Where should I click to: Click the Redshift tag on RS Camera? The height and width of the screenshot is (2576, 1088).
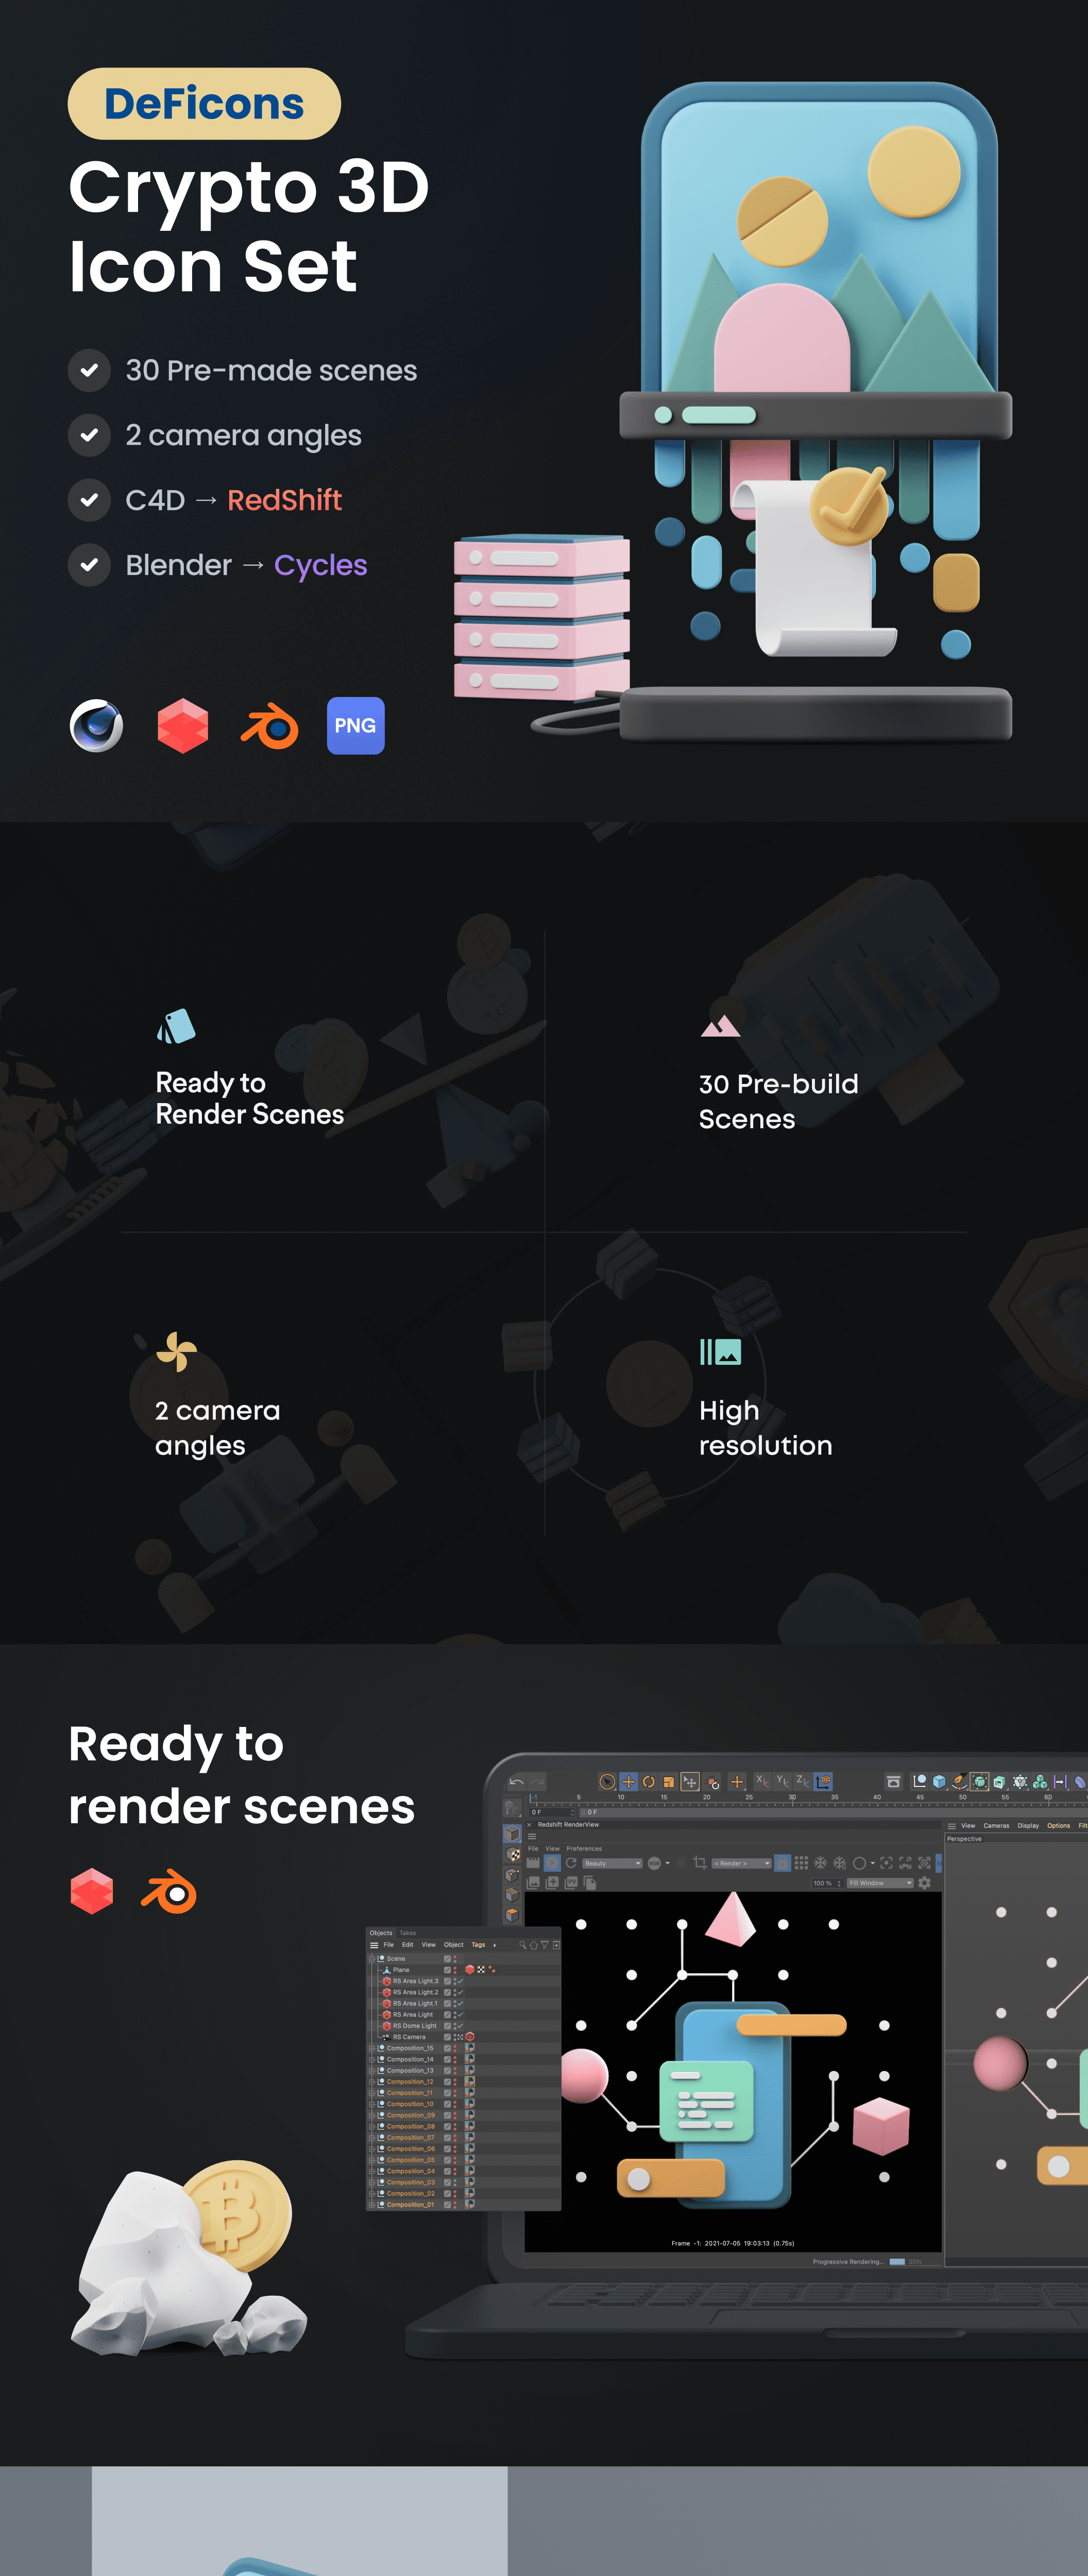click(470, 2037)
